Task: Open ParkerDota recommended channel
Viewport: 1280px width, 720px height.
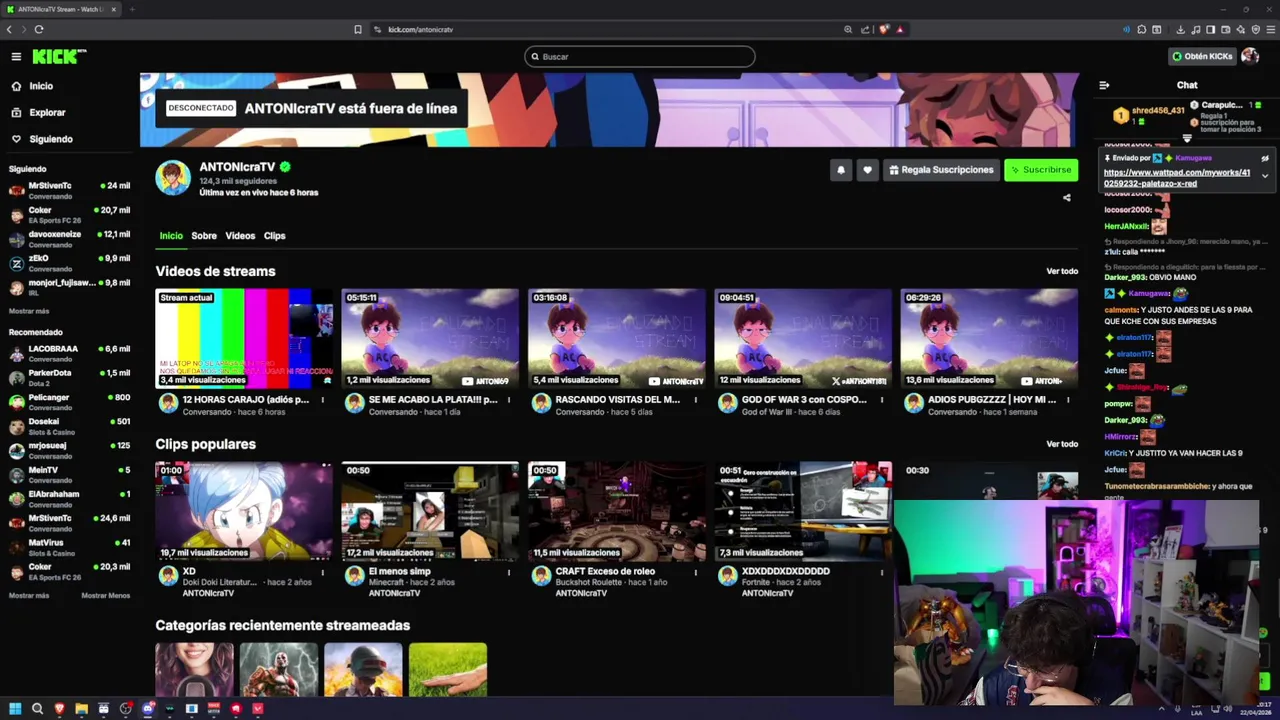Action: (69, 377)
